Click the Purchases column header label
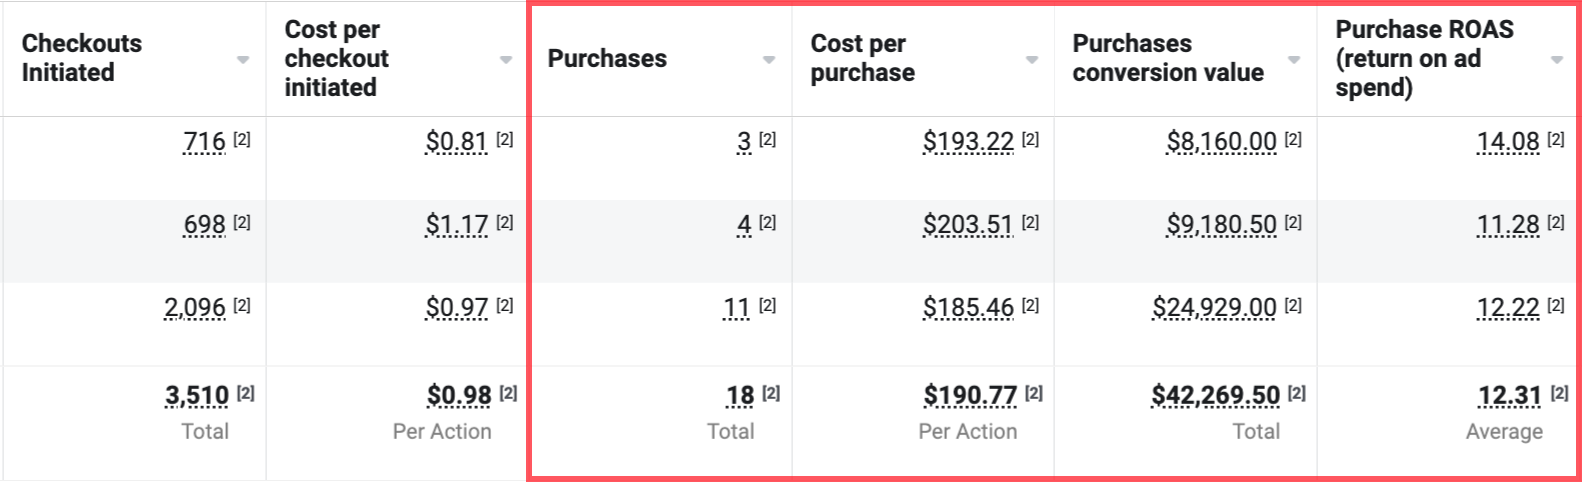 607,58
